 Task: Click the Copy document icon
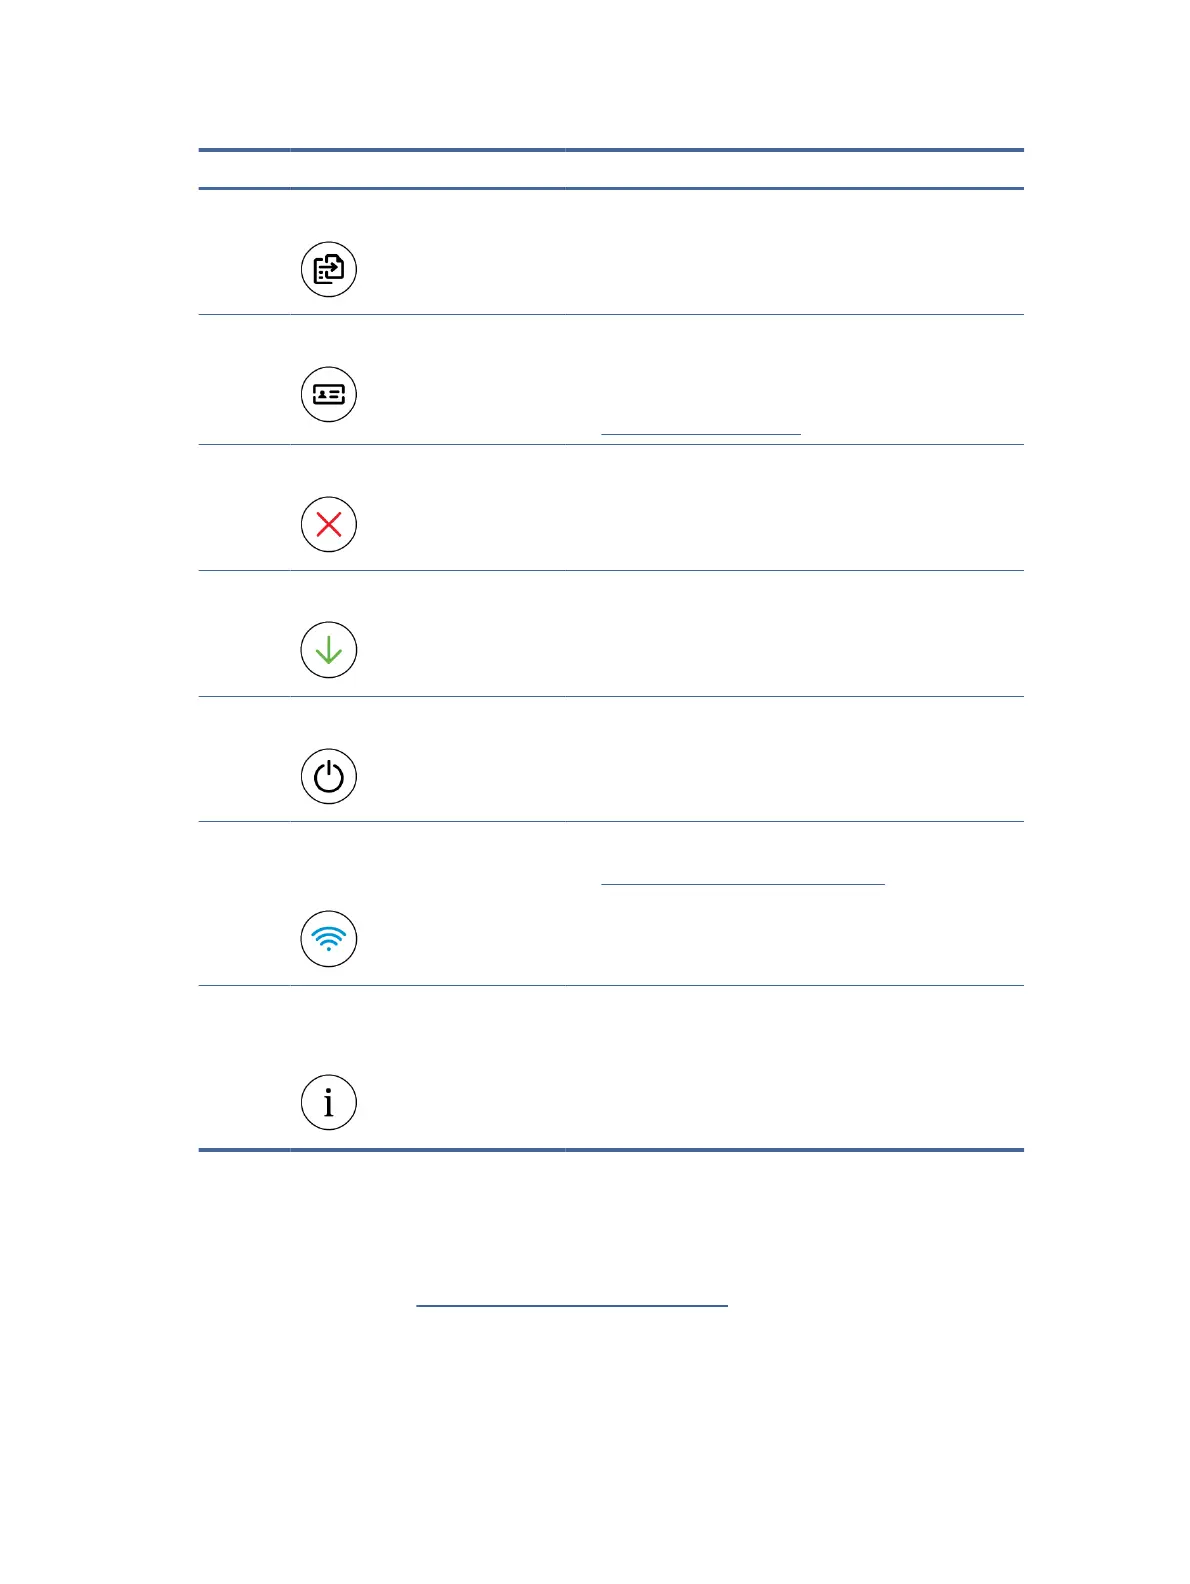[x=328, y=269]
